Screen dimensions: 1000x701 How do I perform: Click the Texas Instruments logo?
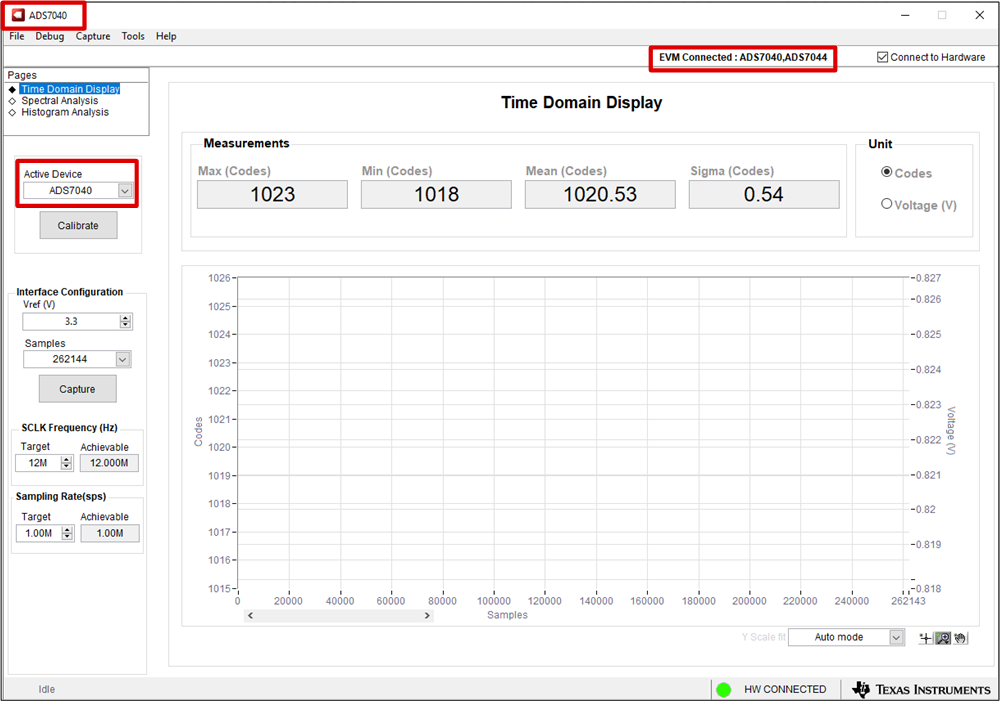(920, 689)
